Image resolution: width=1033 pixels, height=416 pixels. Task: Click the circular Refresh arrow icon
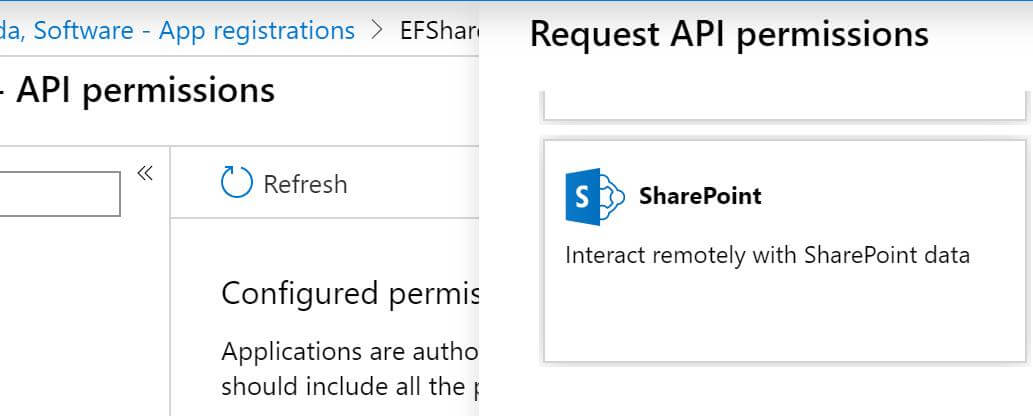click(237, 183)
